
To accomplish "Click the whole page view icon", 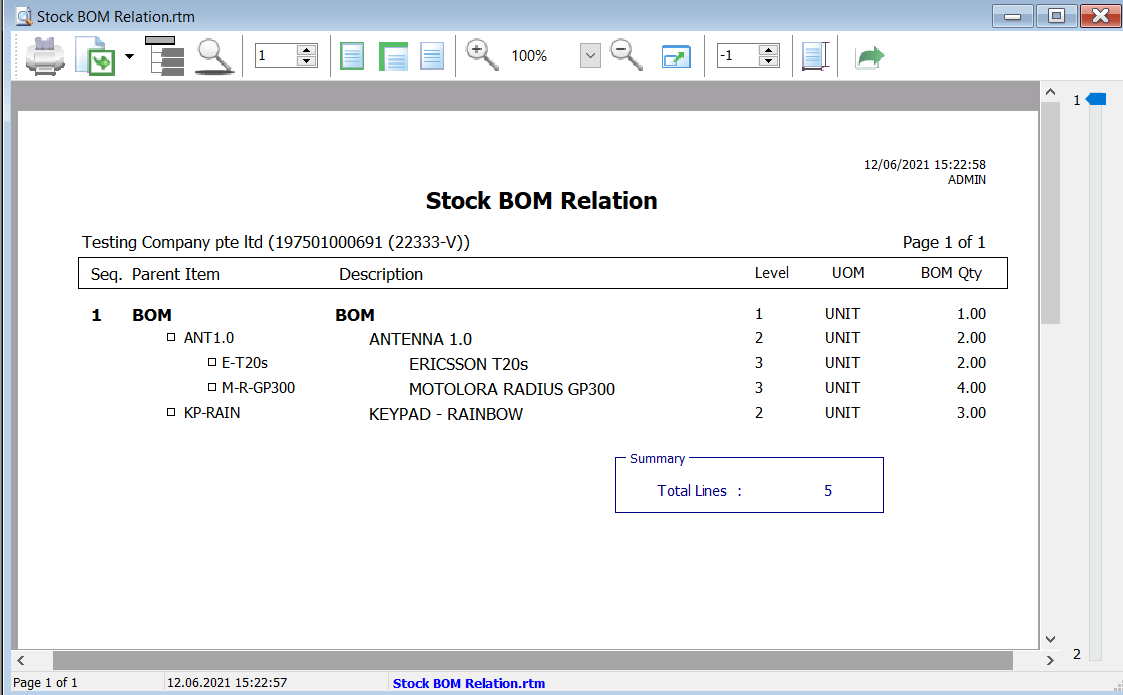I will (x=352, y=55).
